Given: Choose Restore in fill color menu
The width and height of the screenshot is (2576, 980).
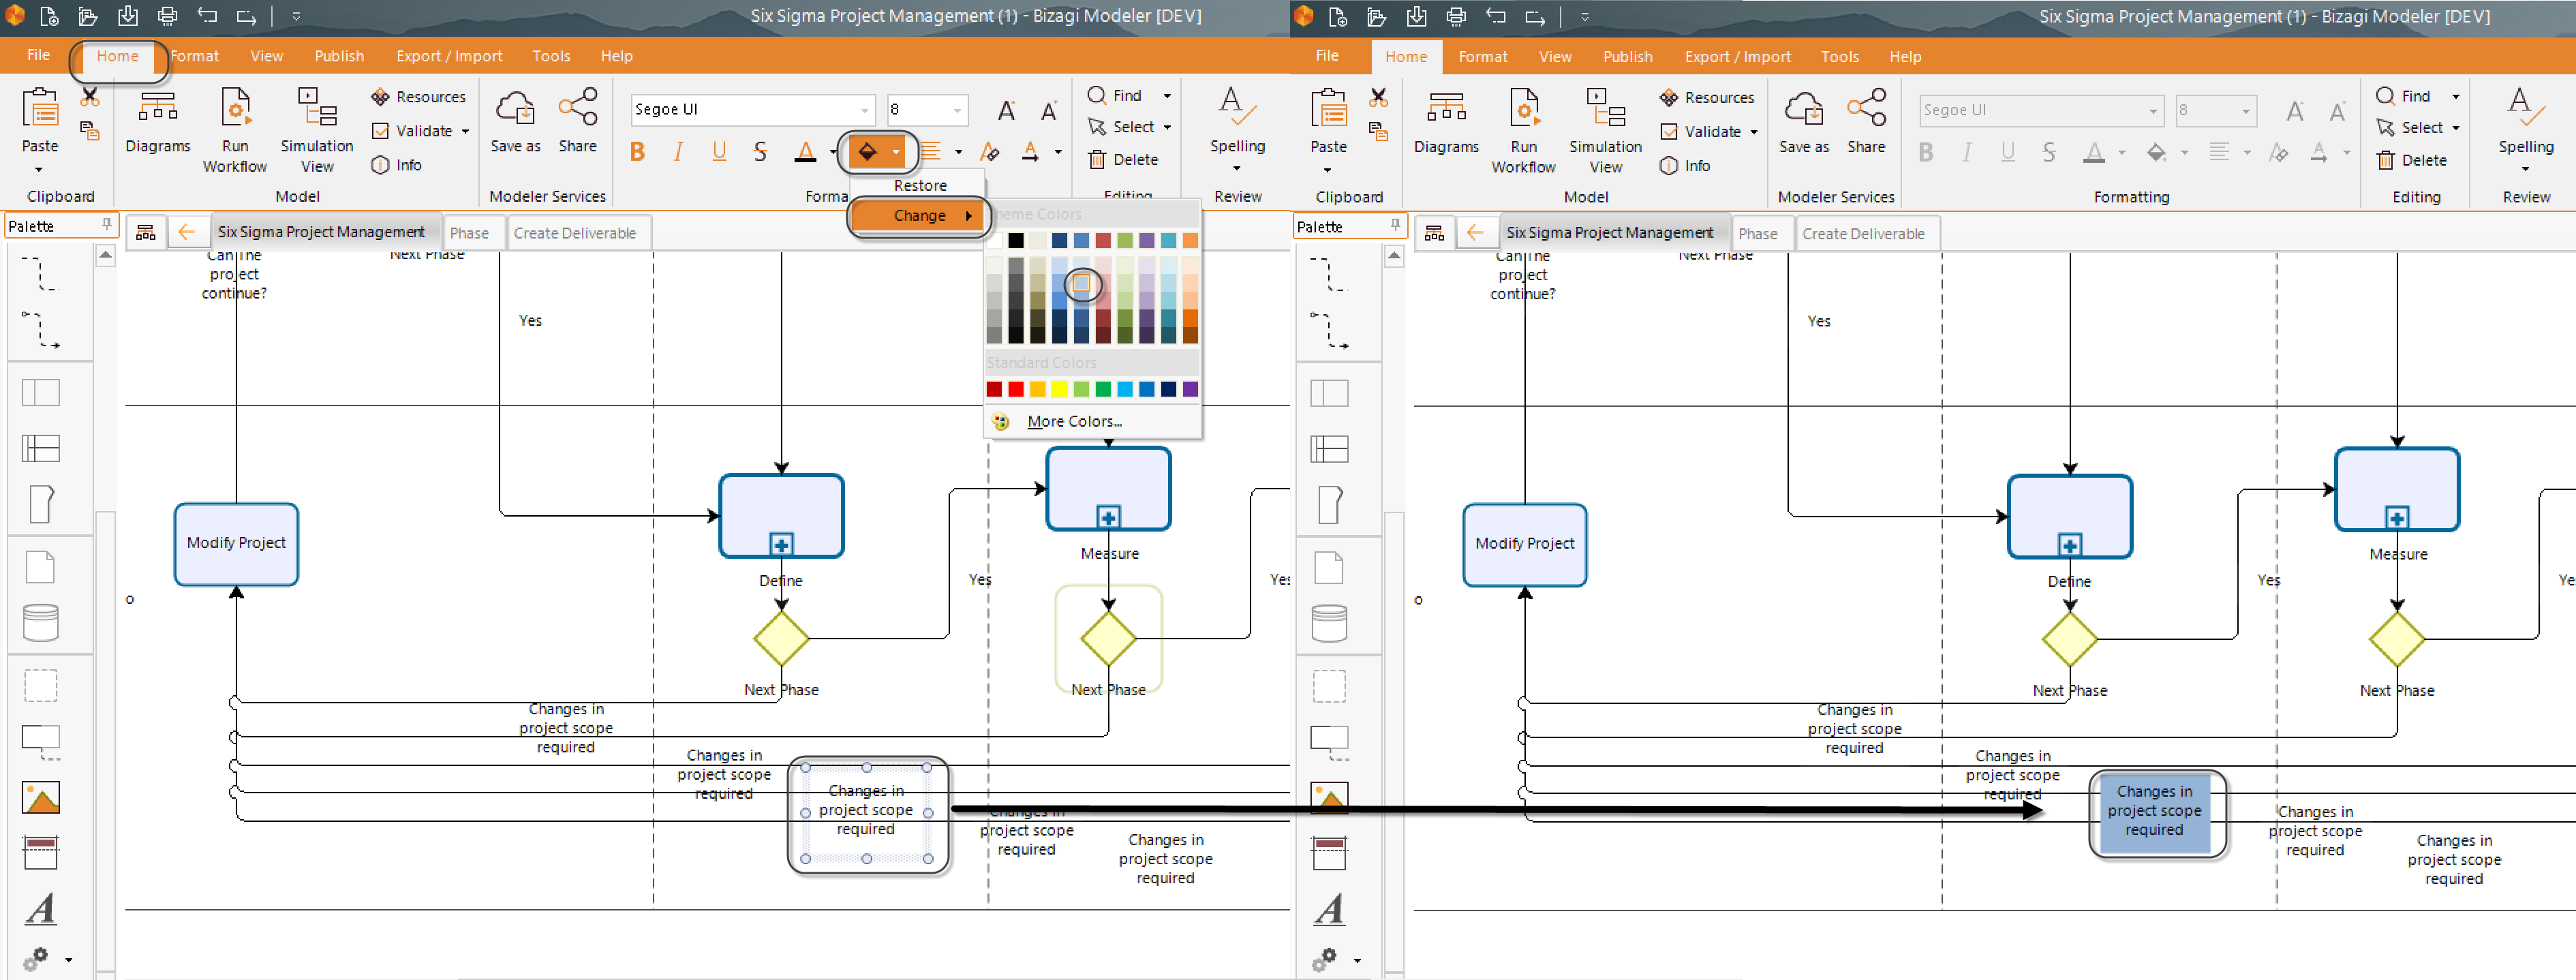Looking at the screenshot, I should tap(920, 185).
